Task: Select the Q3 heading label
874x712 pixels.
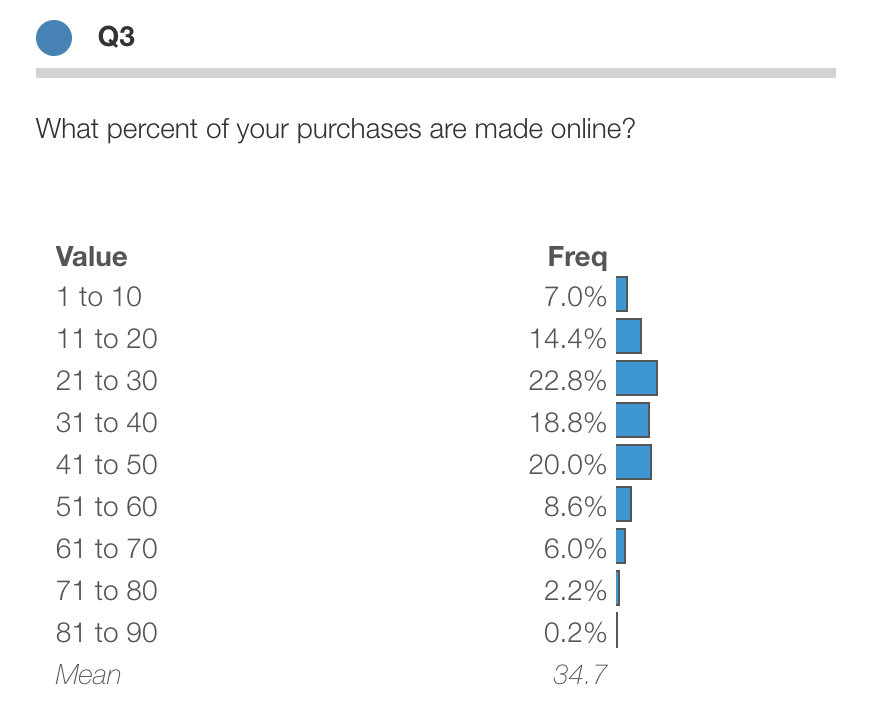Action: pos(116,37)
